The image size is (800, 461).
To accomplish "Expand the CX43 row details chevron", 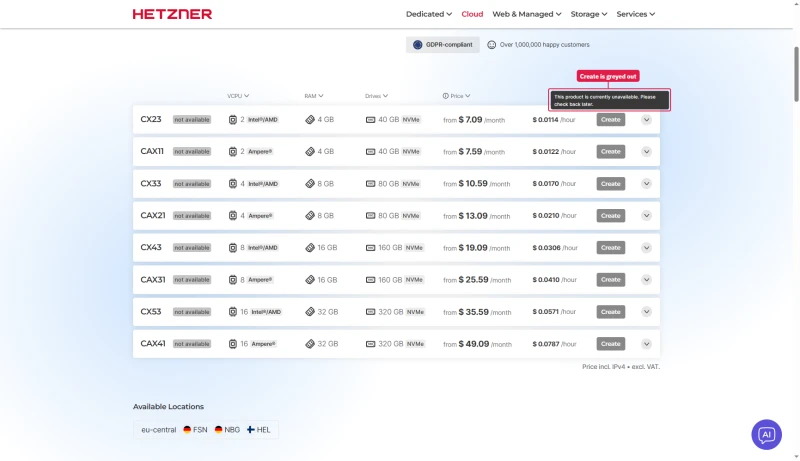I will [646, 248].
